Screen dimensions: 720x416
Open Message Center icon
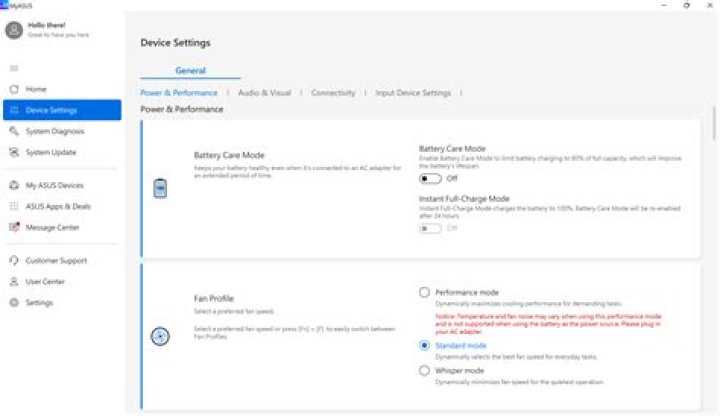[x=14, y=227]
